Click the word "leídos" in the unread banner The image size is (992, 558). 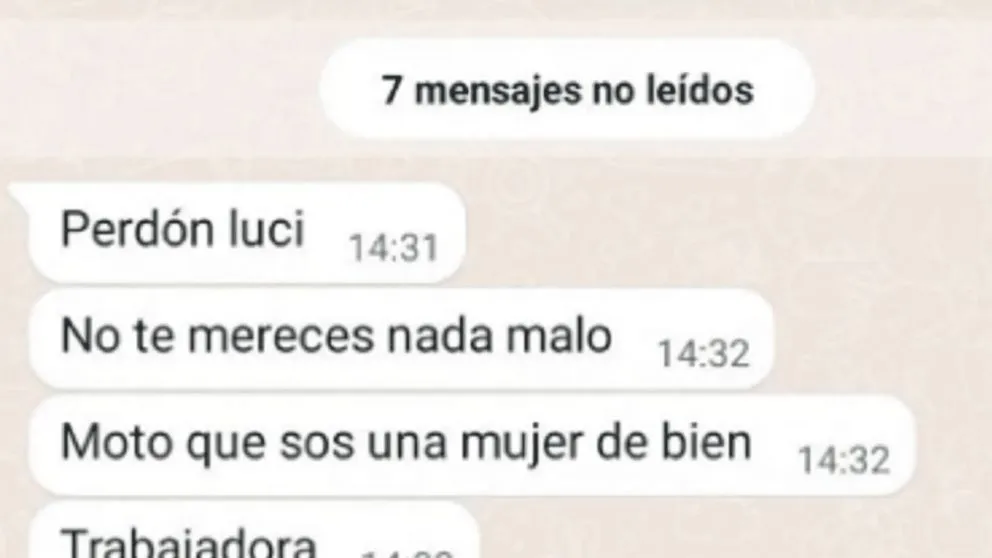pos(700,89)
